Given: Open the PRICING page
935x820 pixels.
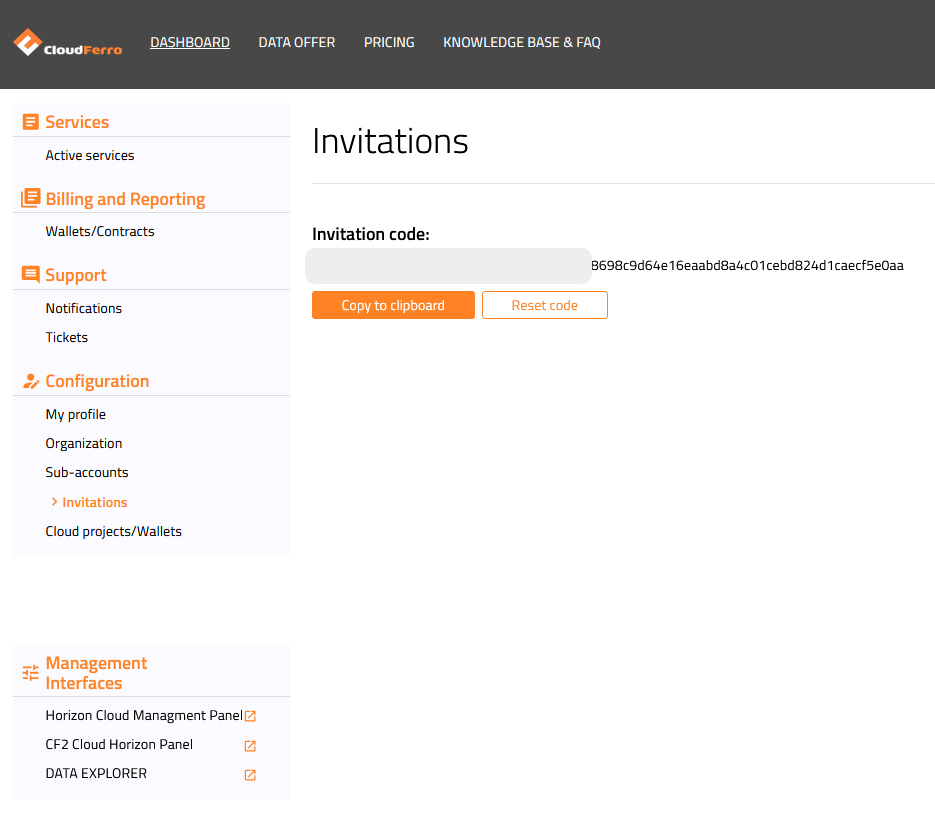Looking at the screenshot, I should pyautogui.click(x=389, y=42).
